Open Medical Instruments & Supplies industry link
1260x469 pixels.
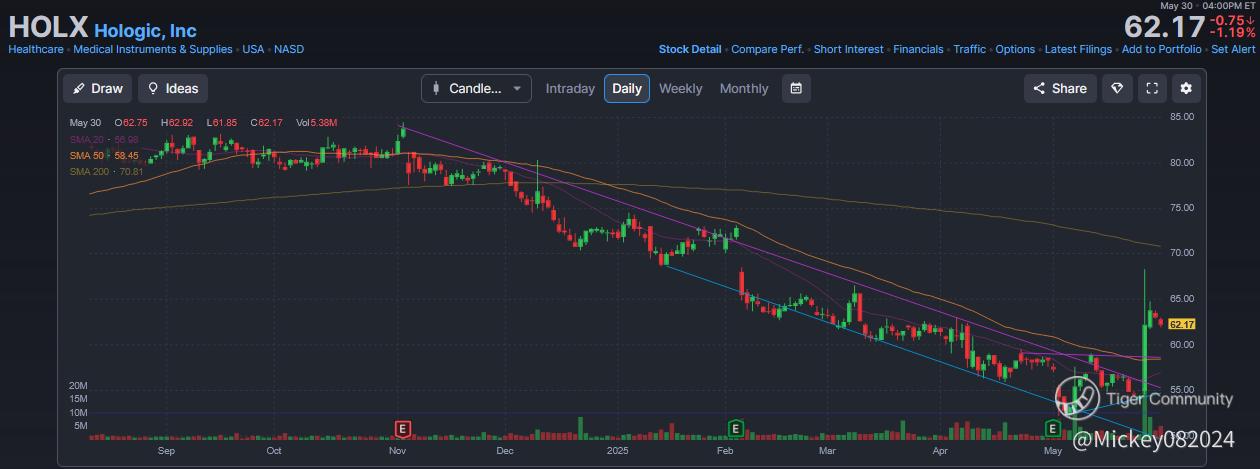click(x=153, y=49)
